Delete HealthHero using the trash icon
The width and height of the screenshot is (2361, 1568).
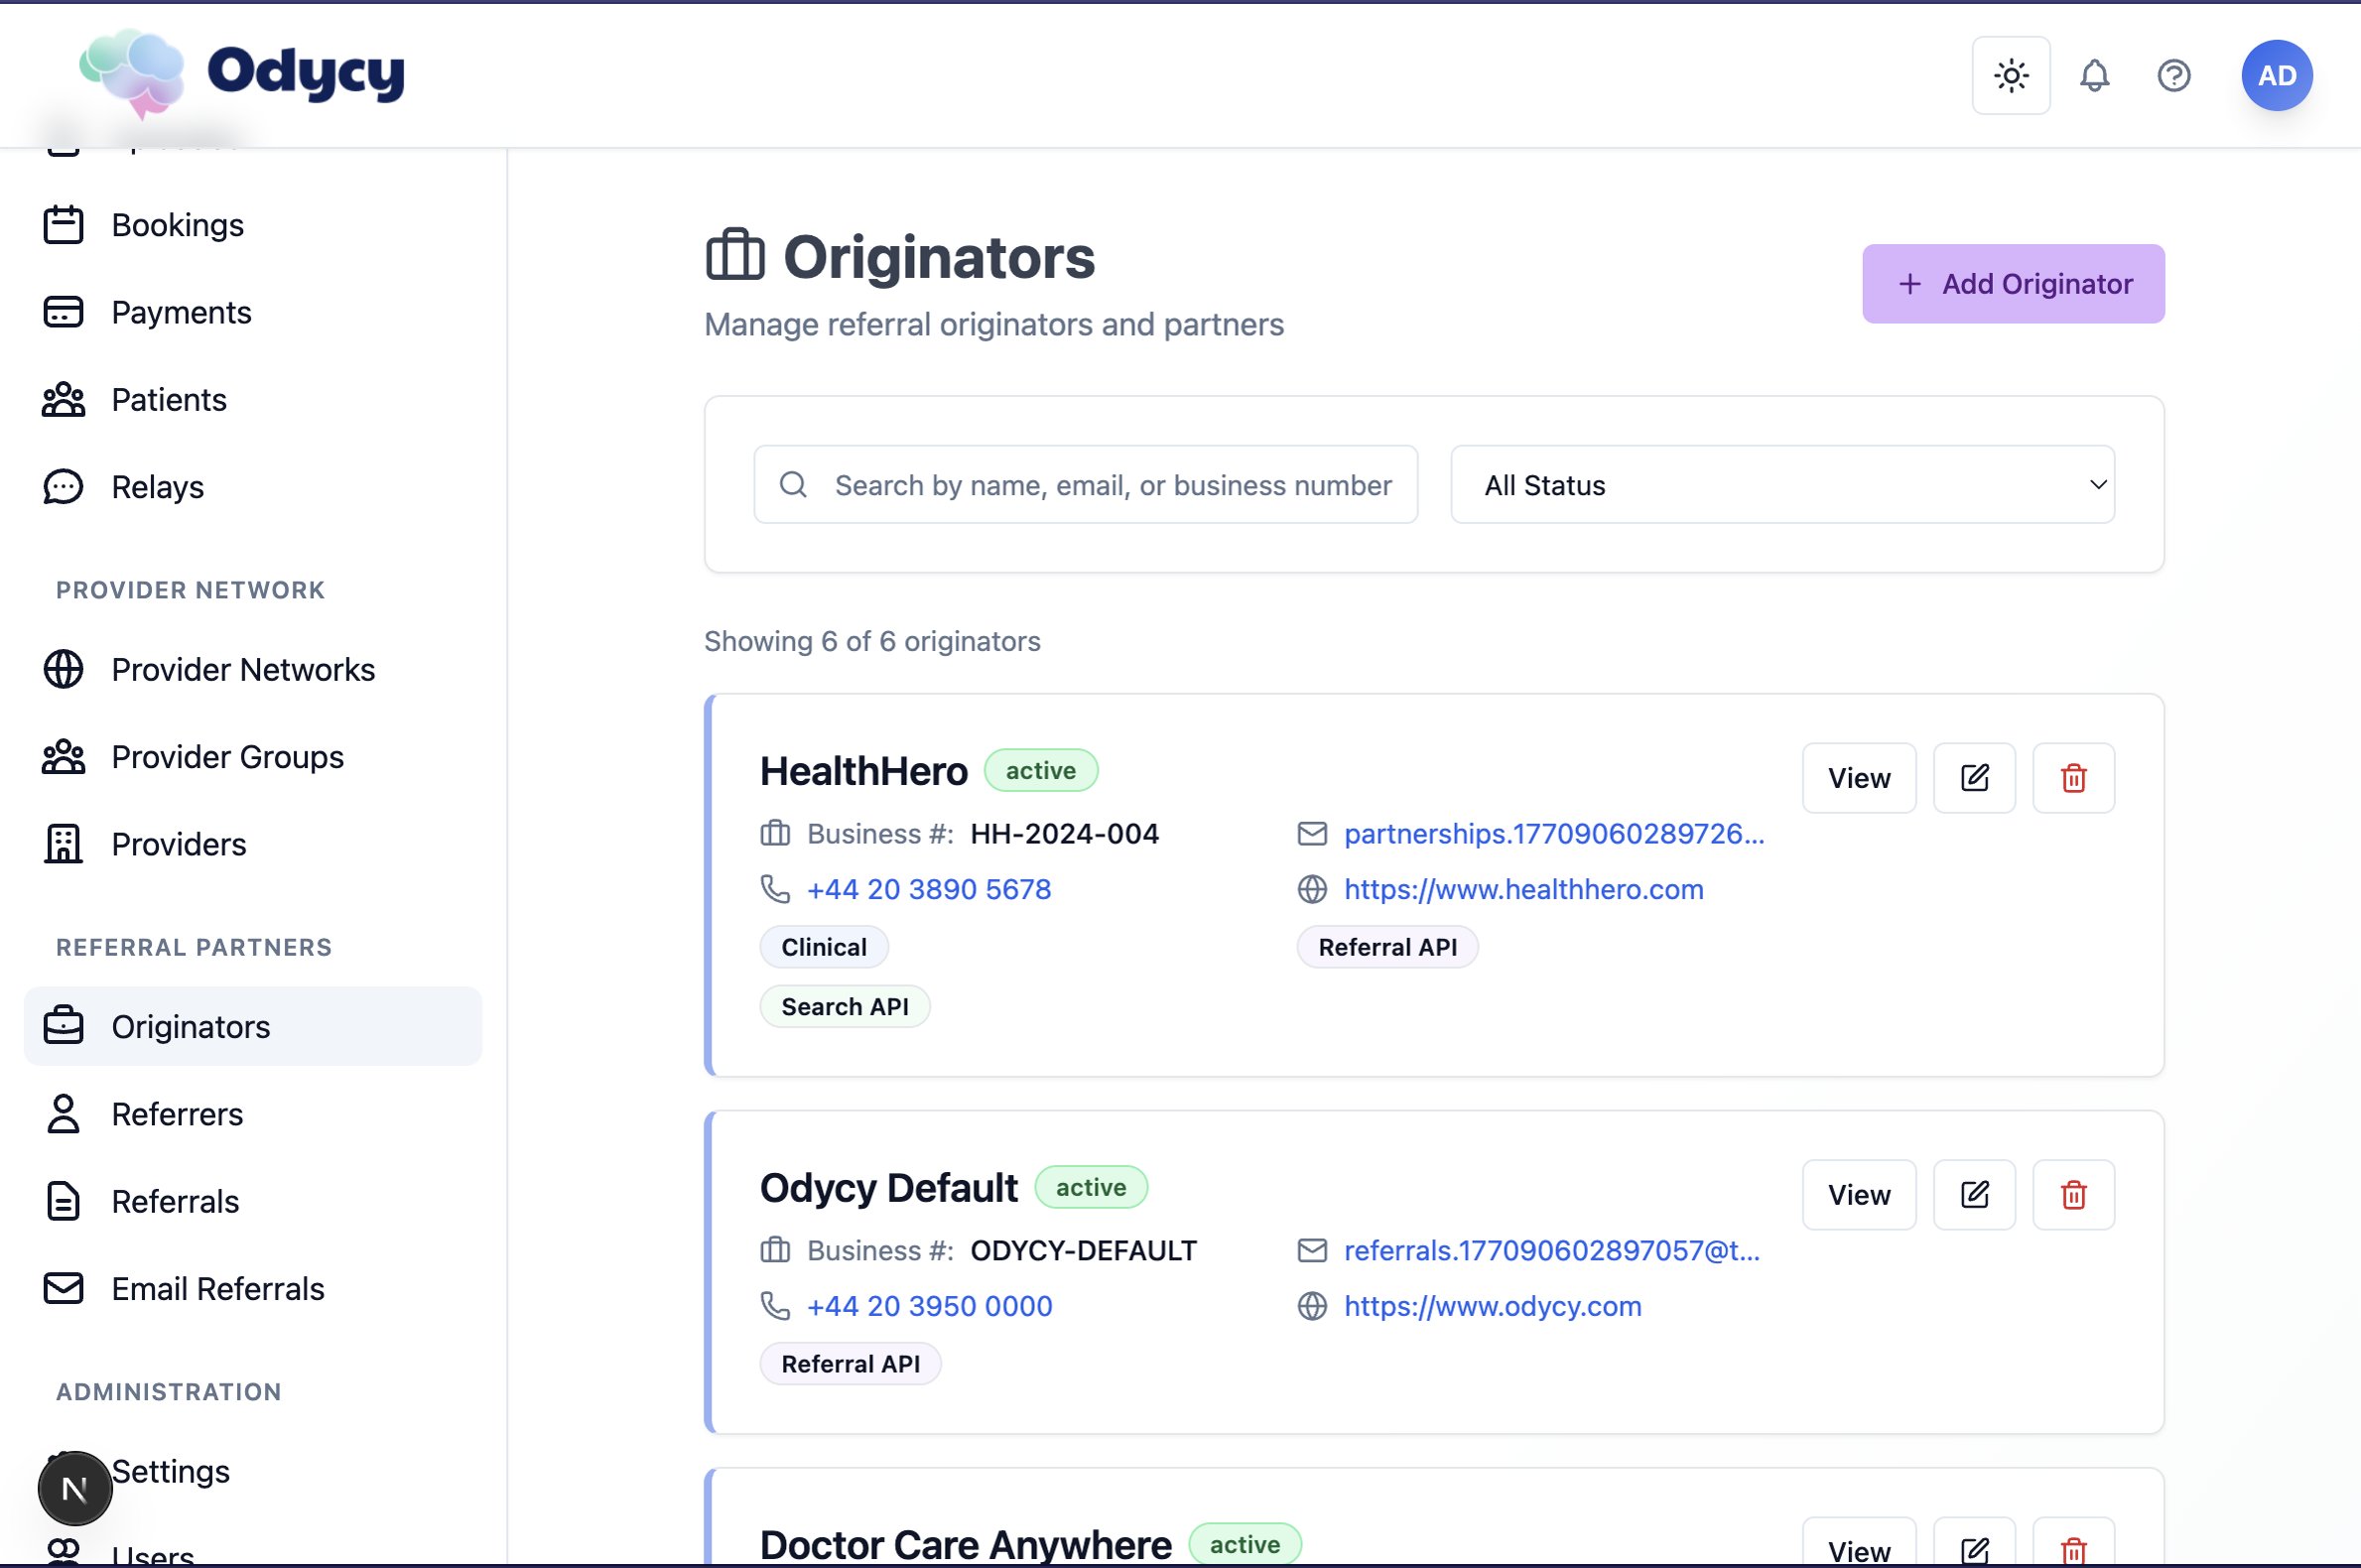pos(2072,778)
